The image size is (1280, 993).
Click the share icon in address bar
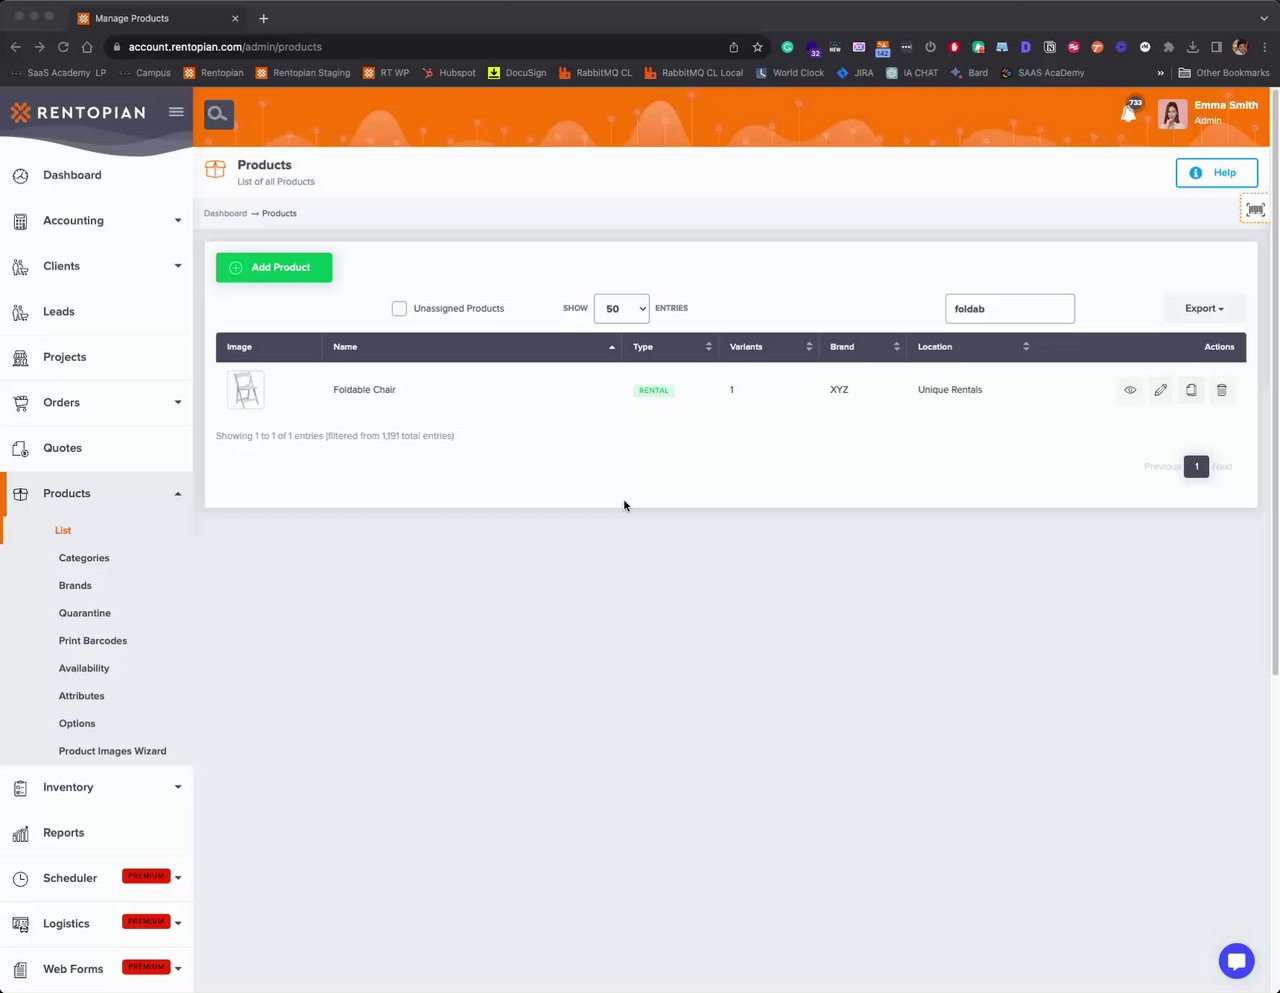[x=734, y=47]
